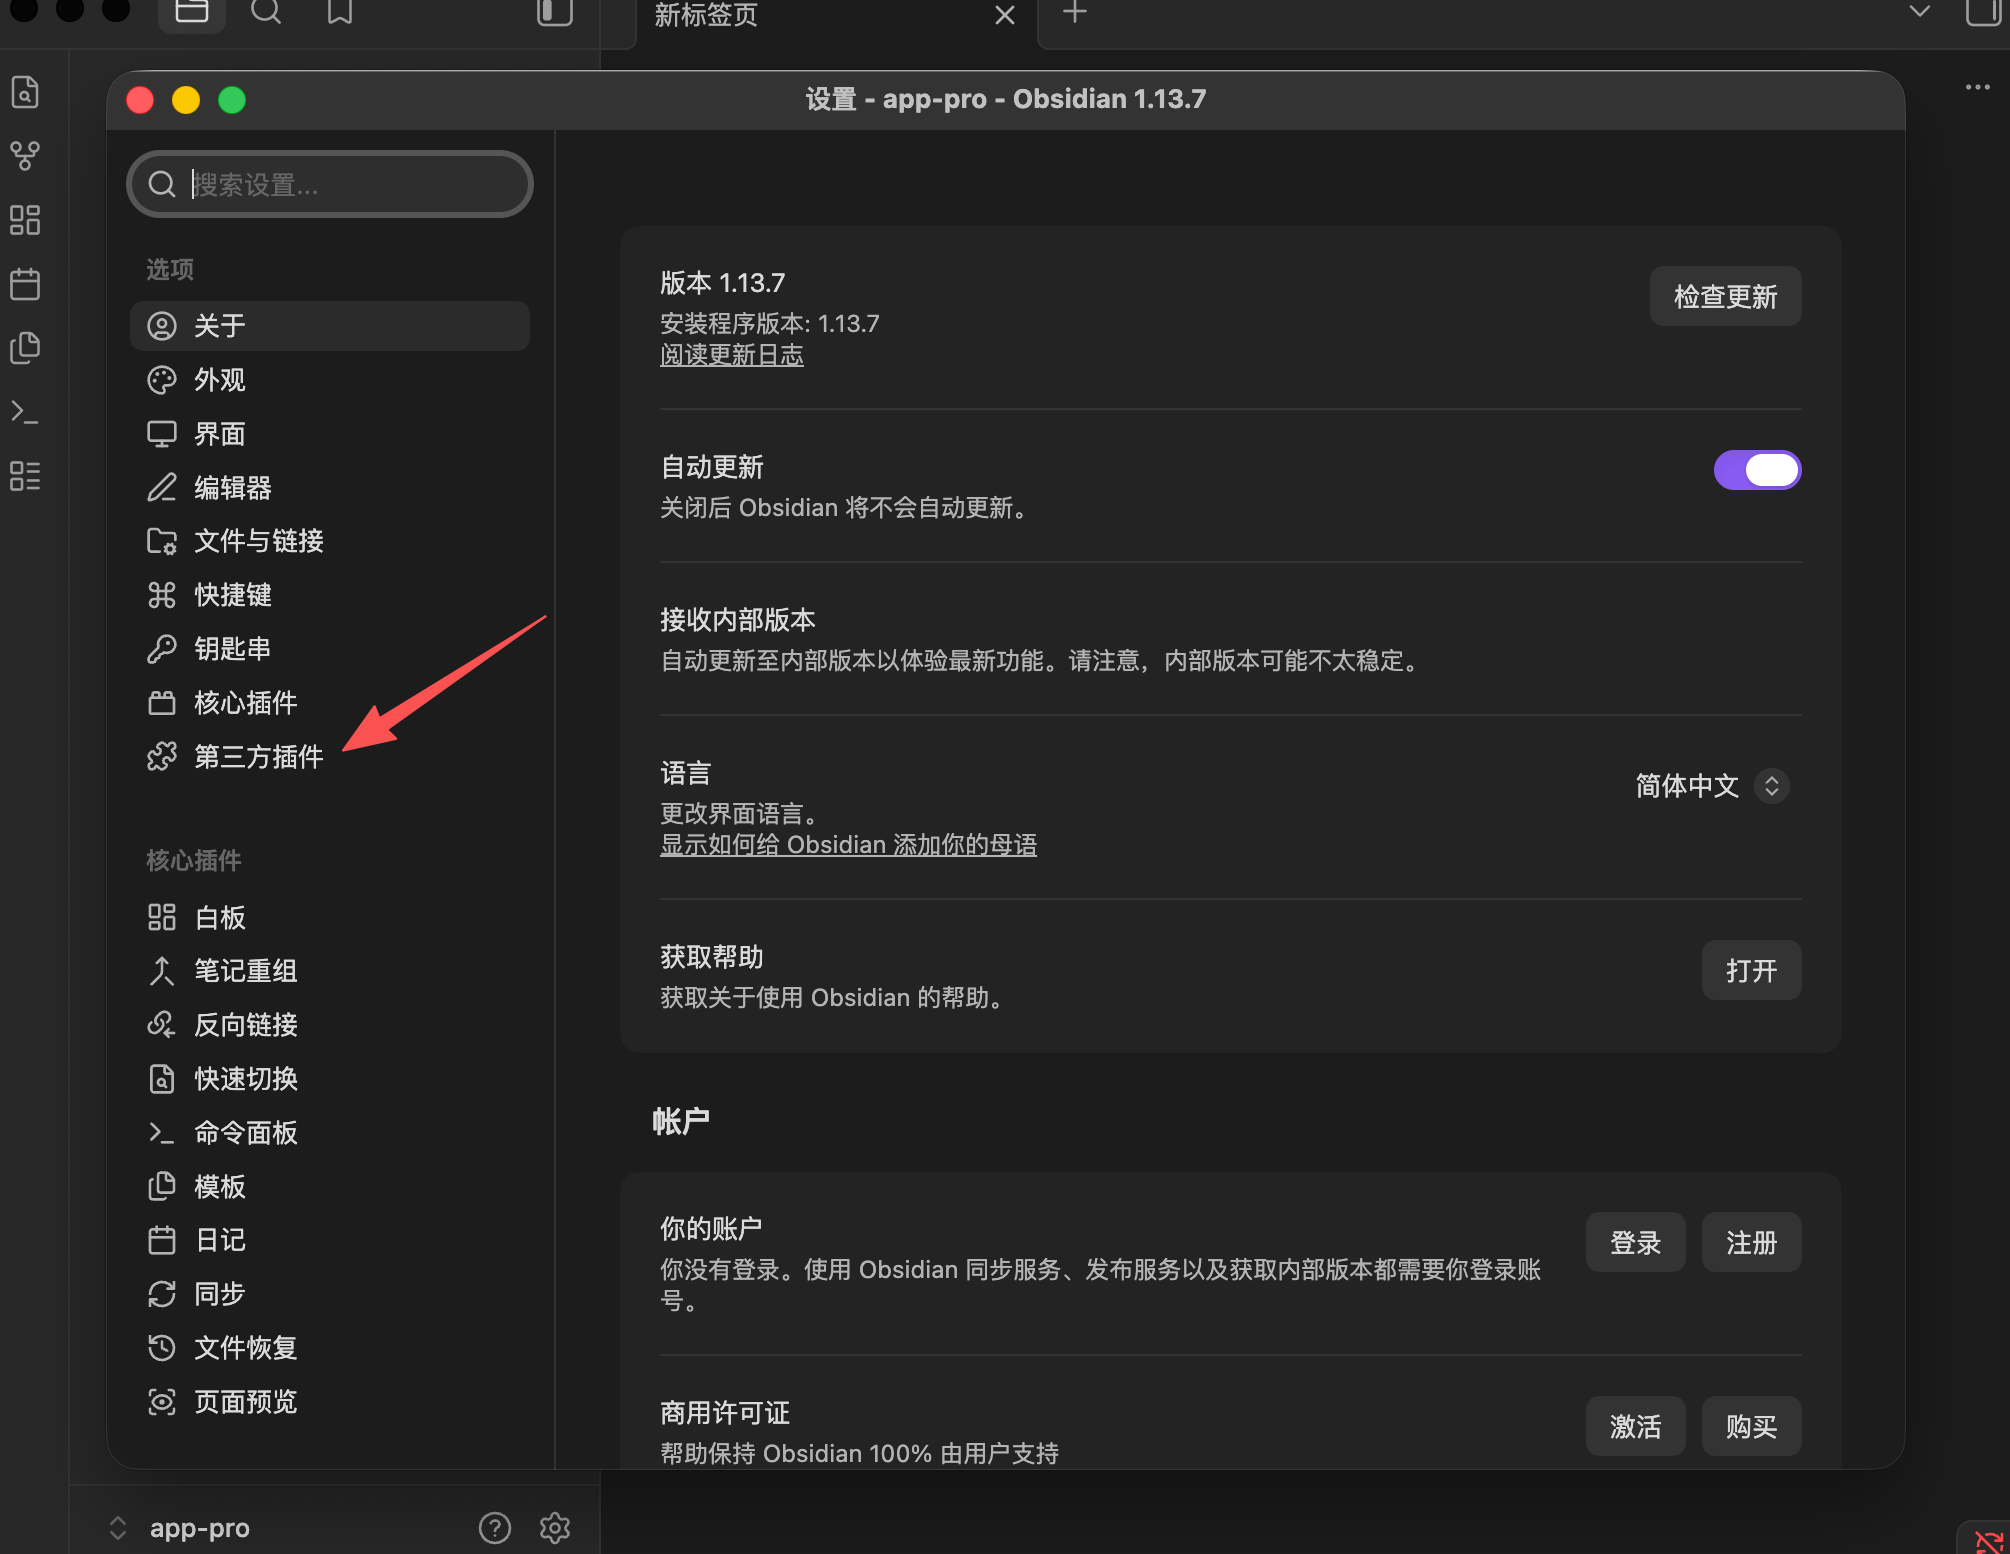Switch vault using app-pro chevron
2010x1554 pixels.
coord(118,1527)
